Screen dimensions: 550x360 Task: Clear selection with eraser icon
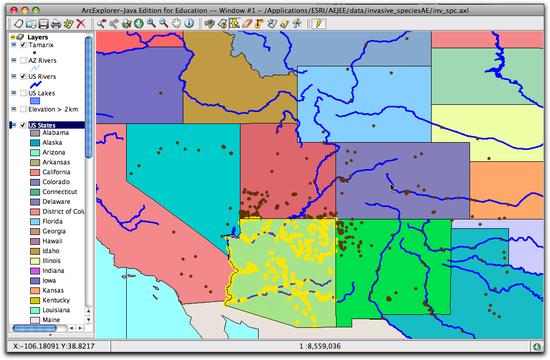tap(247, 24)
